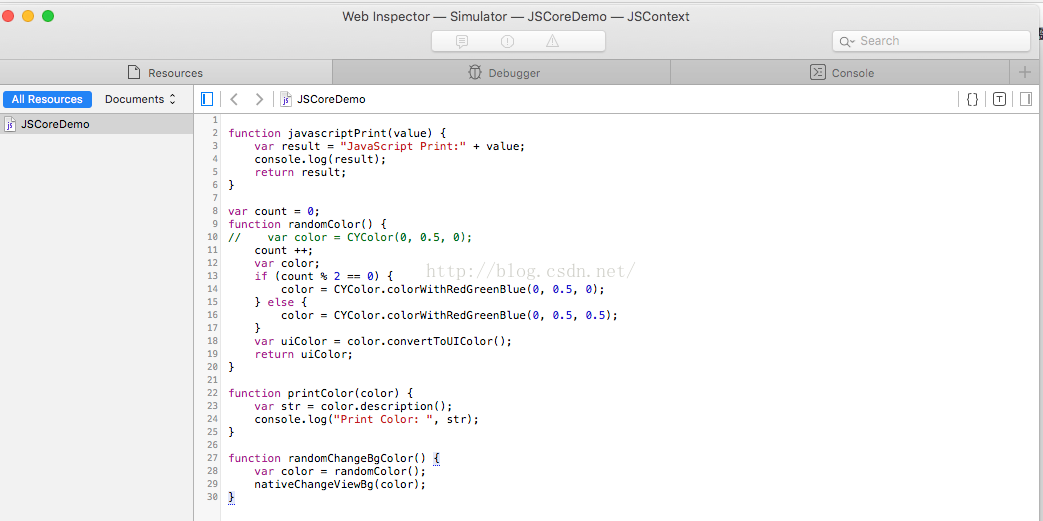Click 'return result;' statement
The width and height of the screenshot is (1043, 521).
point(301,172)
